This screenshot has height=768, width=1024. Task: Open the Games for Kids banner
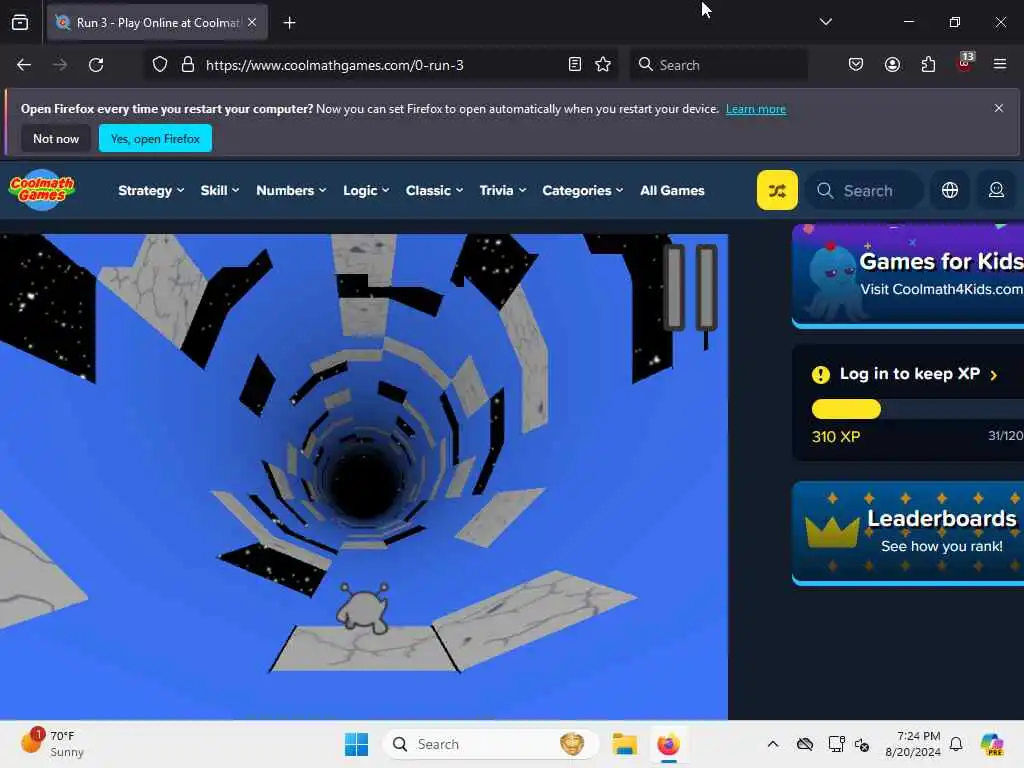tap(908, 276)
